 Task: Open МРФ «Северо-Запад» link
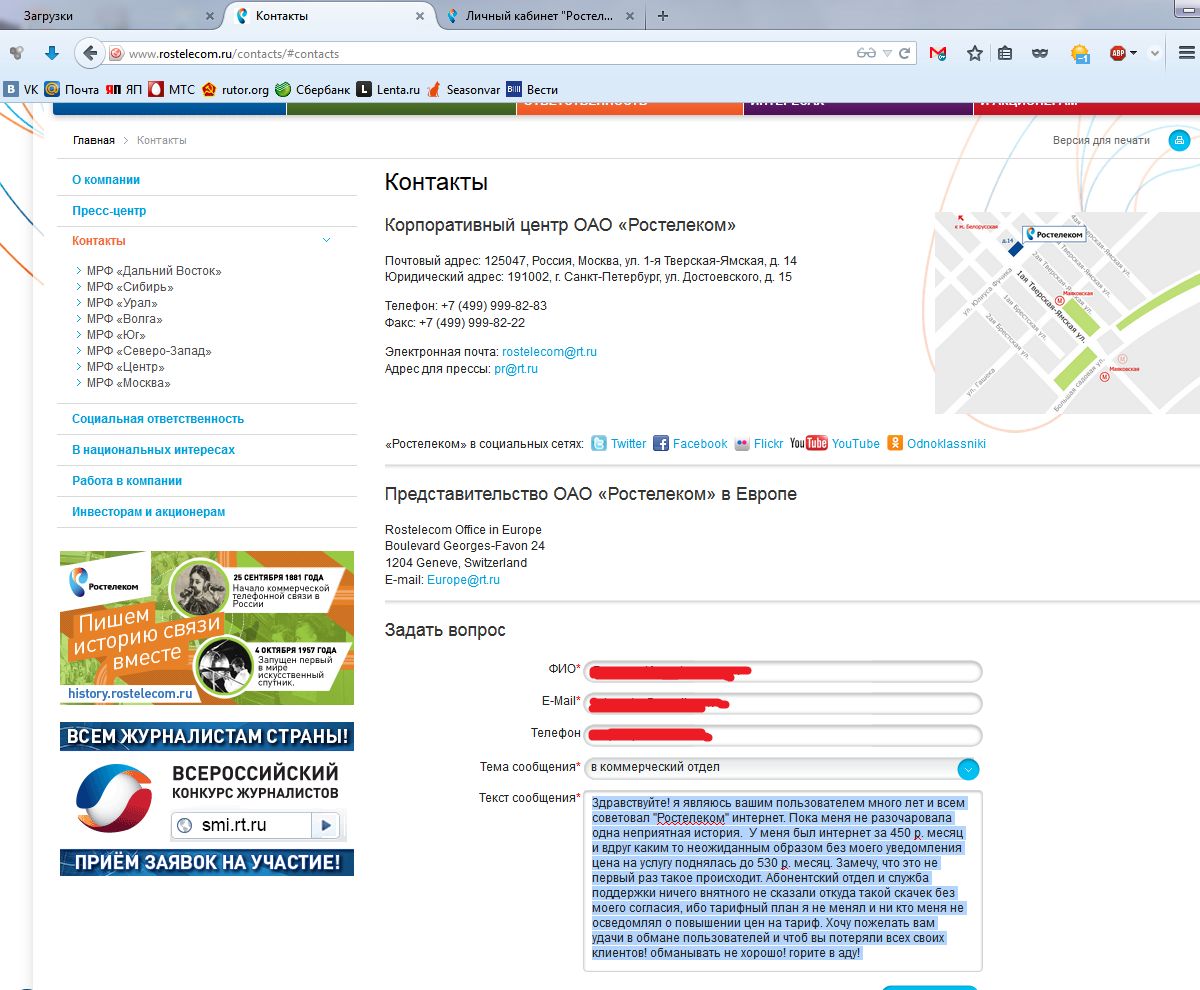point(149,351)
